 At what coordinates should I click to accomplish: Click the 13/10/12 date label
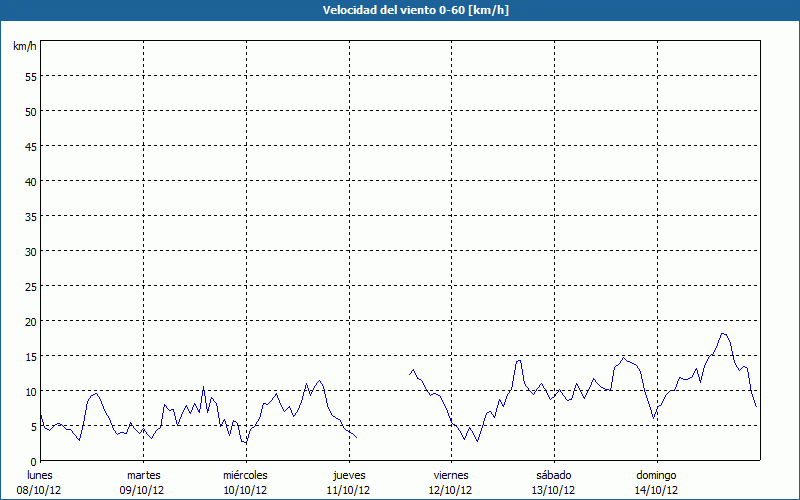(553, 490)
